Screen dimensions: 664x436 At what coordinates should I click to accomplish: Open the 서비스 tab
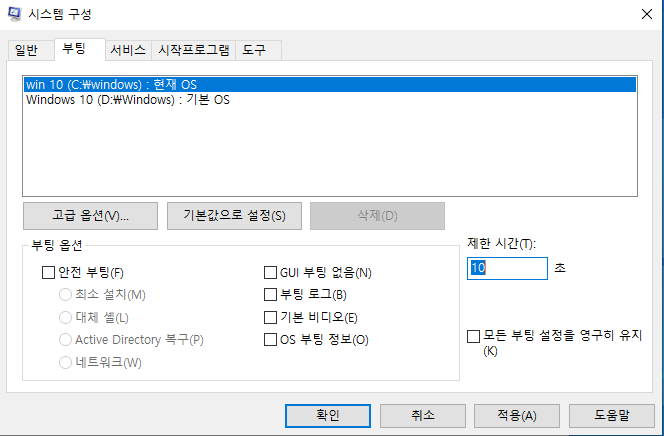pos(128,50)
